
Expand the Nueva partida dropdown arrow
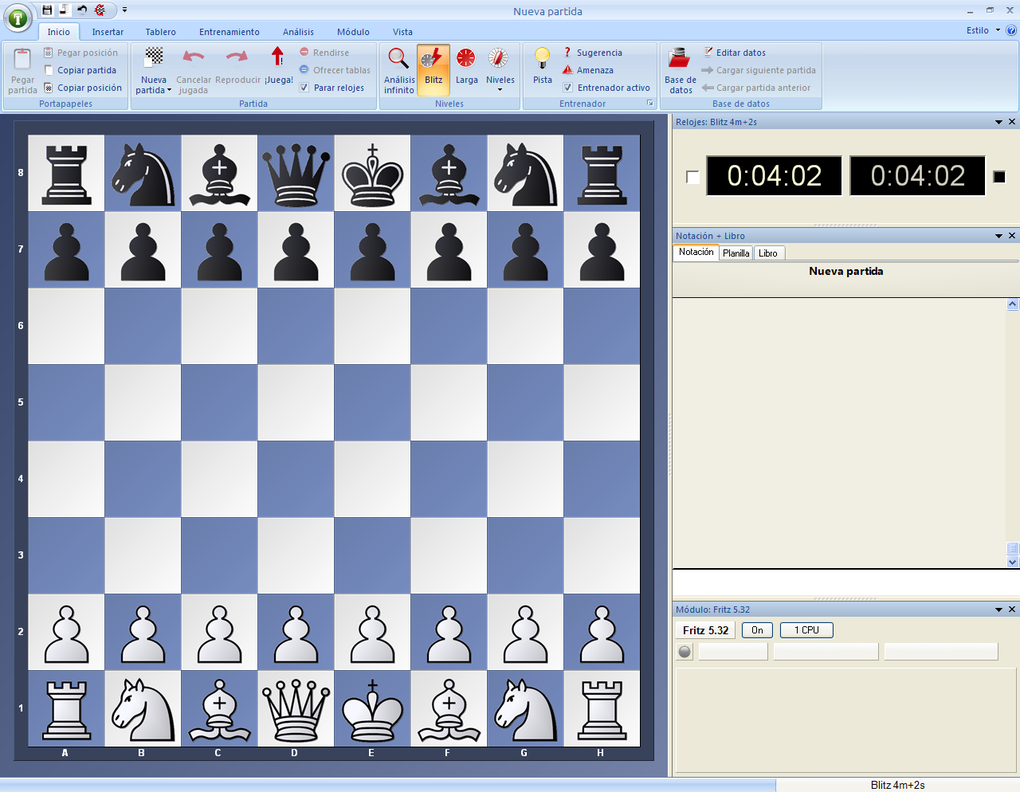tap(169, 90)
